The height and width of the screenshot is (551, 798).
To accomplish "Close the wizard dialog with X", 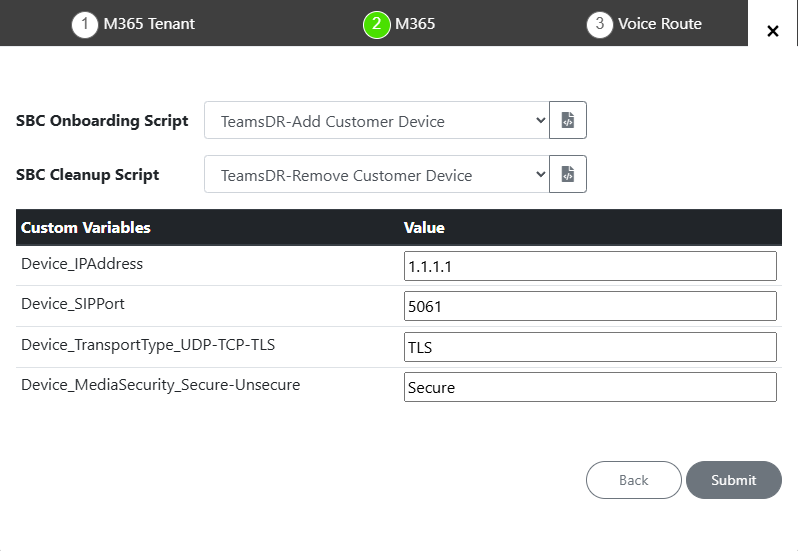I will pyautogui.click(x=772, y=31).
